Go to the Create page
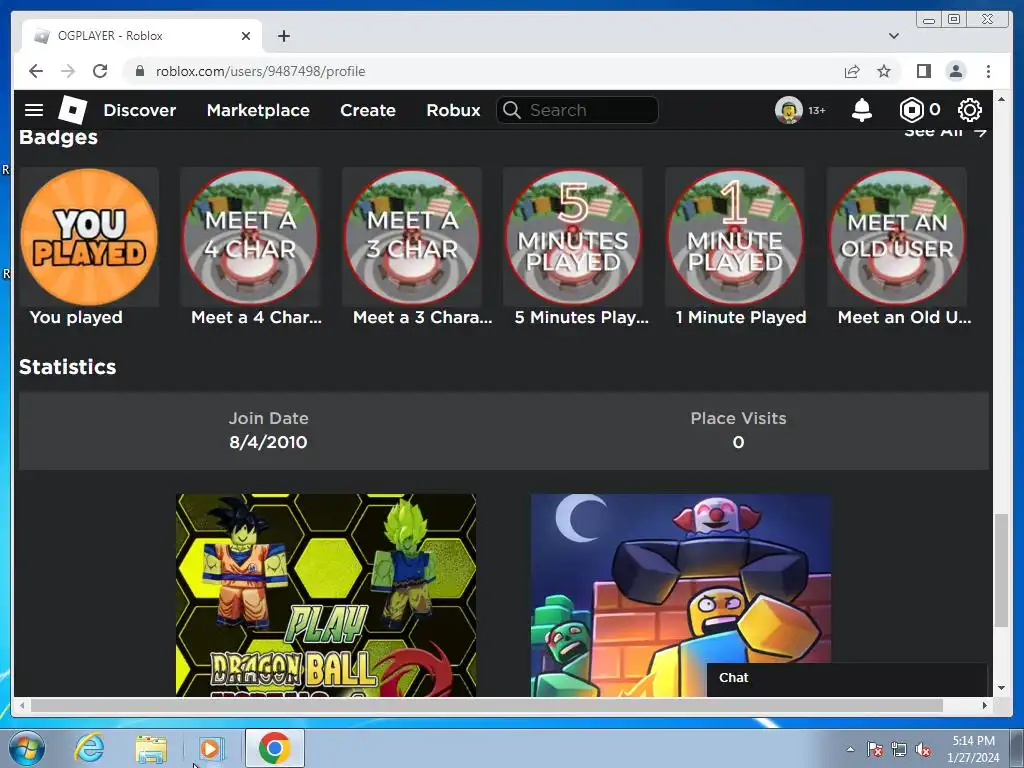The height and width of the screenshot is (768, 1024). (368, 110)
